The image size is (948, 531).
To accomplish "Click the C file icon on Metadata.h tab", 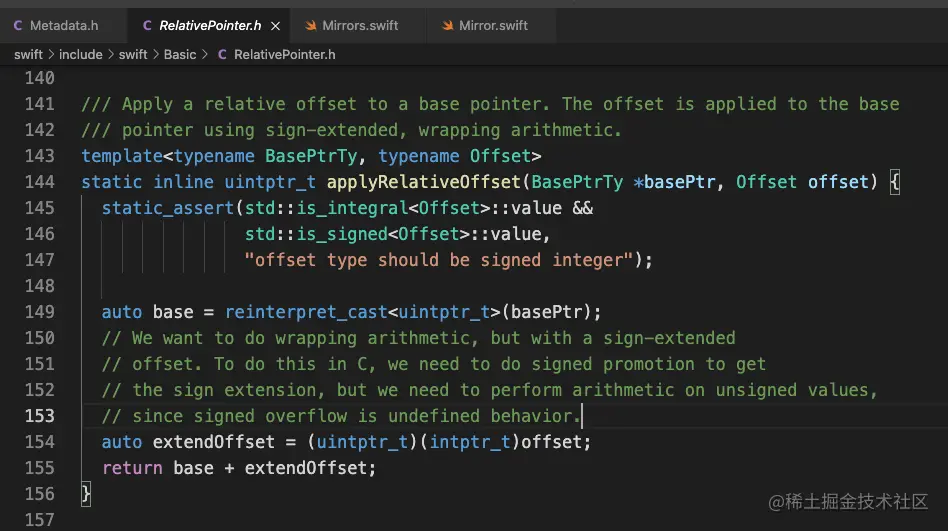I will [18, 25].
